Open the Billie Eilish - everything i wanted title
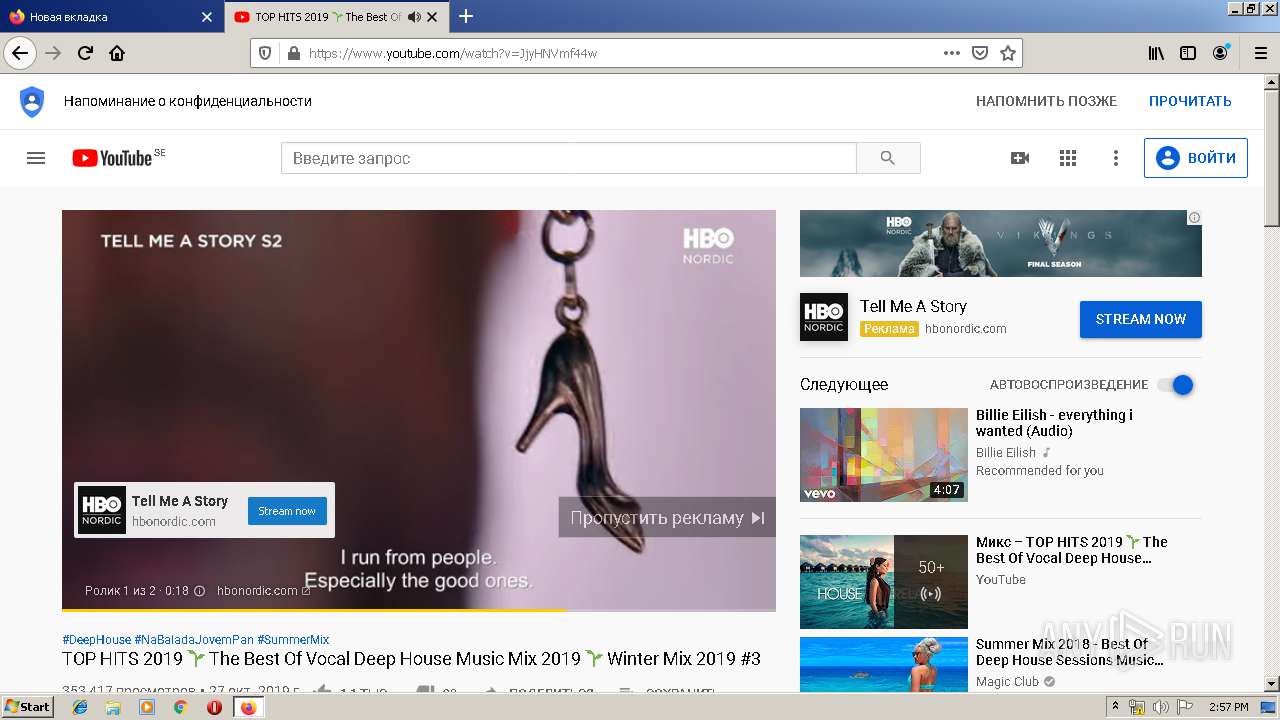This screenshot has width=1280, height=720. click(1054, 423)
